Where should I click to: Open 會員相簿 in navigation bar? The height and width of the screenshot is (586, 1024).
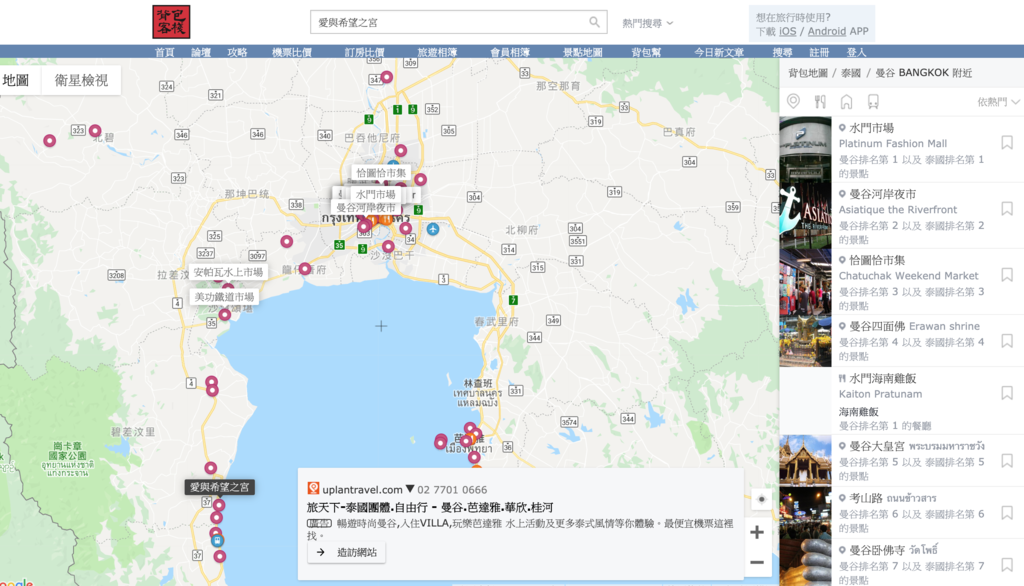click(x=510, y=52)
